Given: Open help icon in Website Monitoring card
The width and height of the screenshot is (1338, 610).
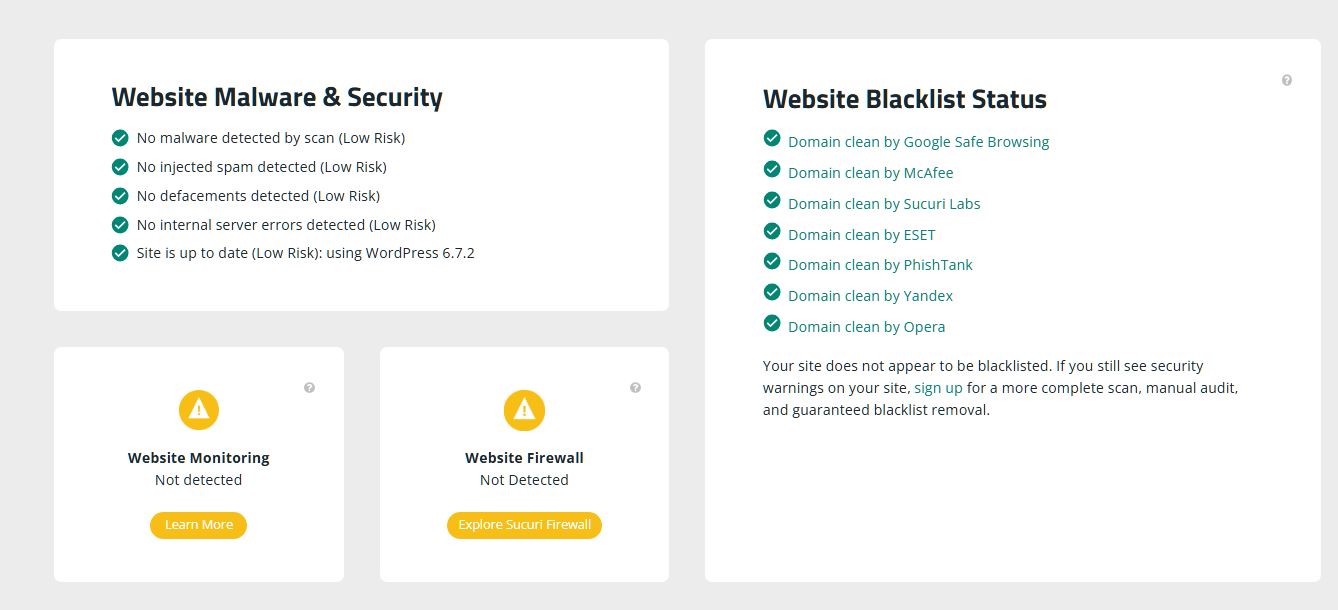Looking at the screenshot, I should pyautogui.click(x=310, y=388).
